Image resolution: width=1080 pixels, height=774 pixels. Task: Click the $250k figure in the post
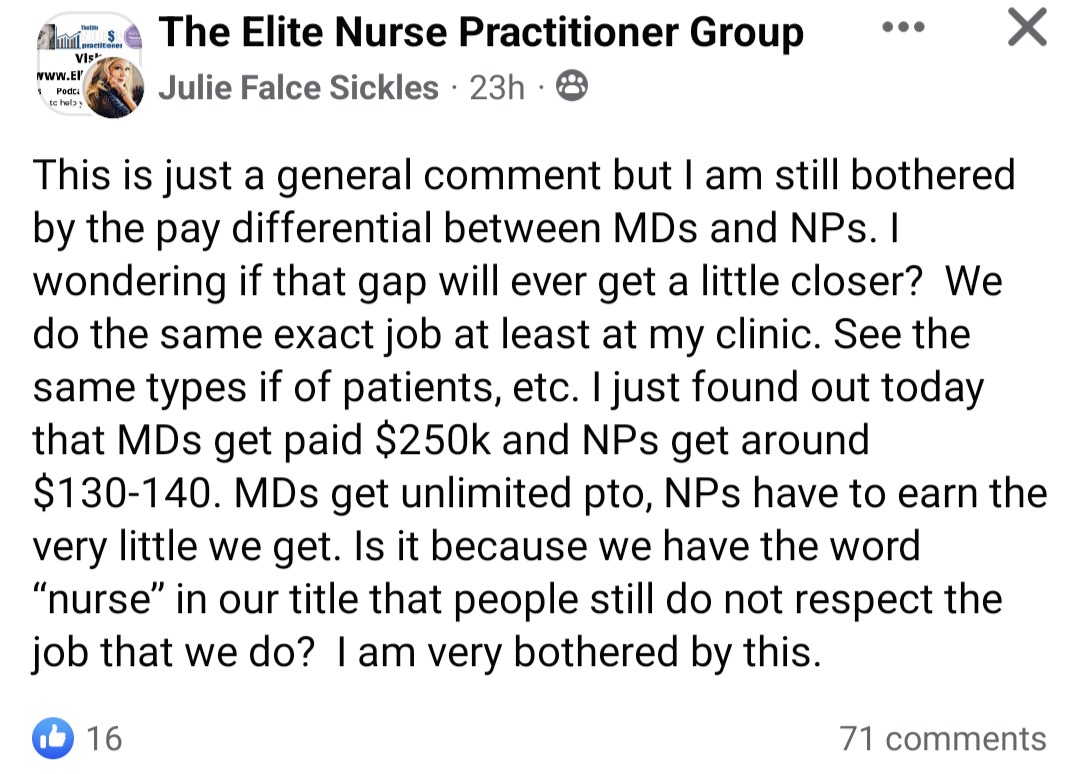(433, 439)
